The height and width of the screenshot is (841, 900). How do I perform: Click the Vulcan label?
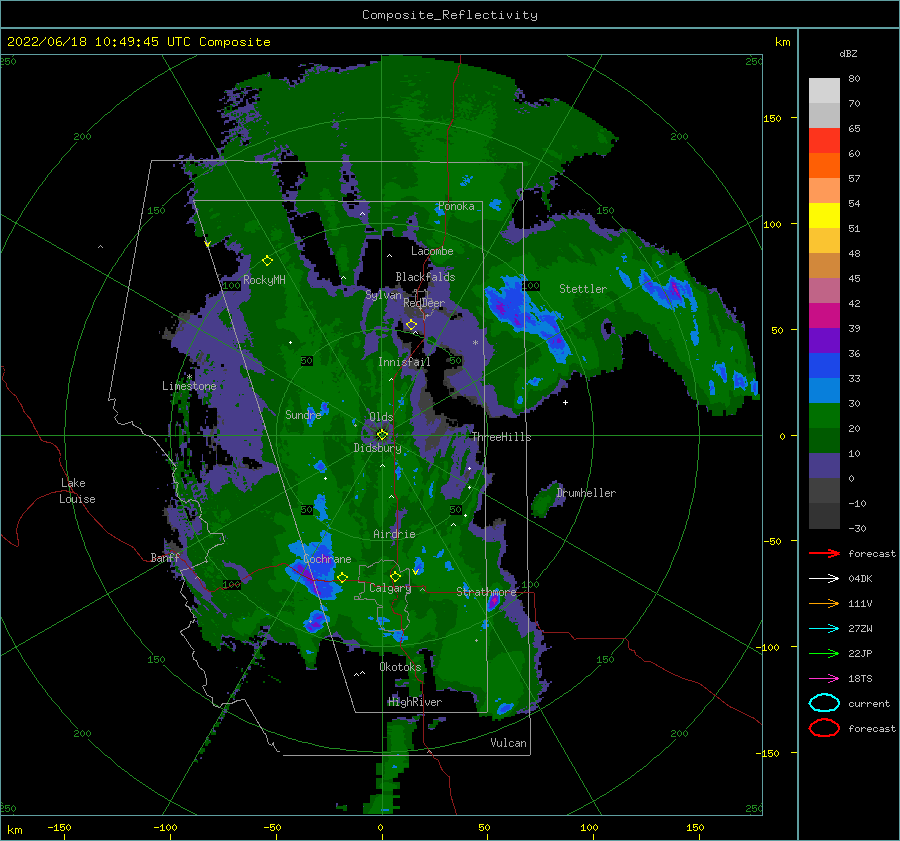point(508,743)
